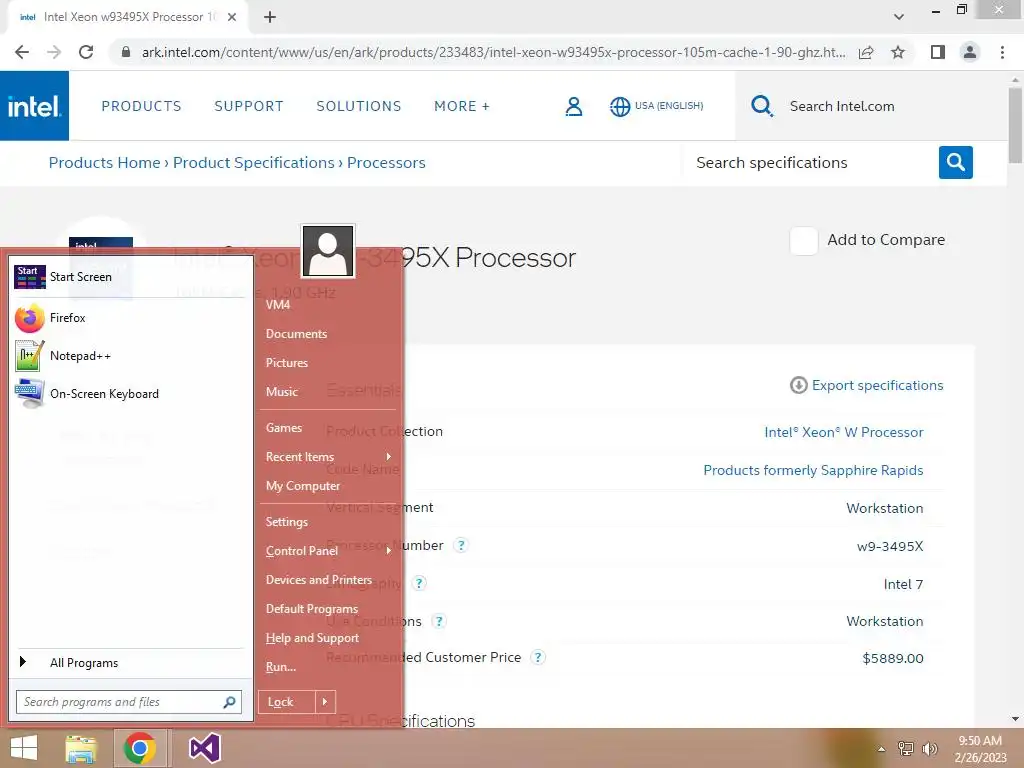This screenshot has width=1024, height=768.
Task: Click the Chrome icon on the taskbar
Action: click(140, 748)
